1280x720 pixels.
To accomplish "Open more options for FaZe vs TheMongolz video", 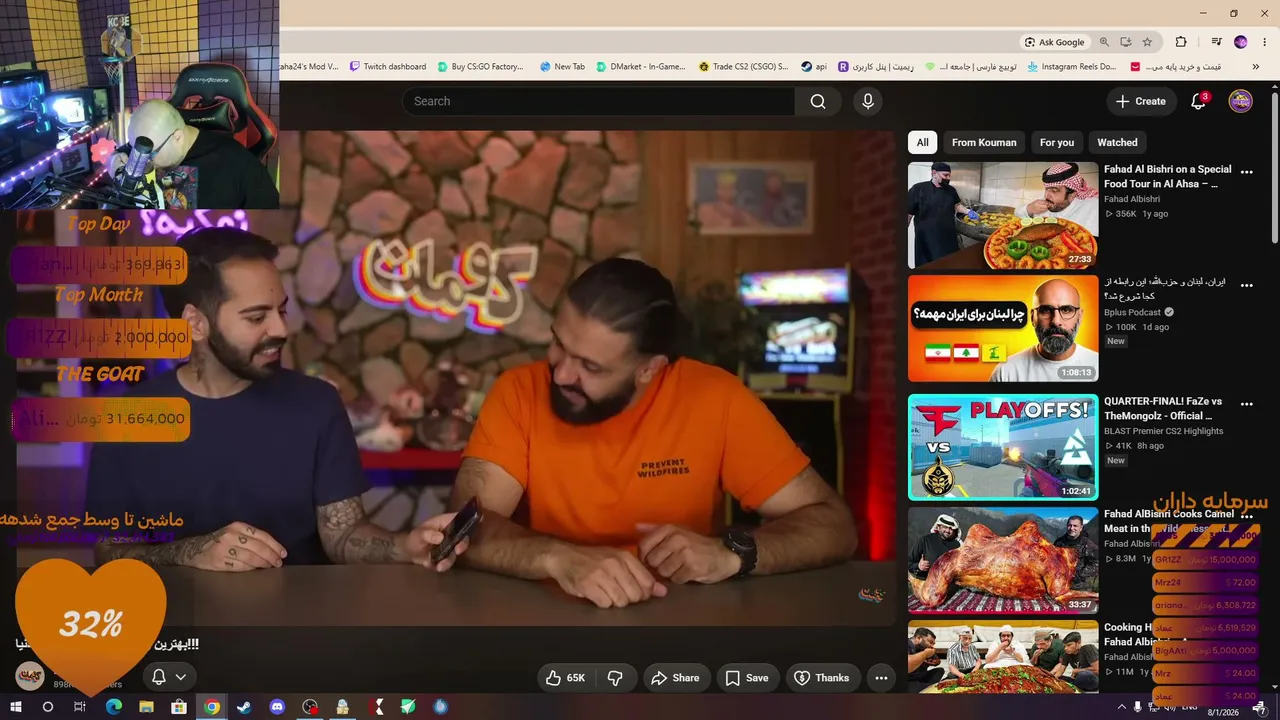I will point(1247,404).
